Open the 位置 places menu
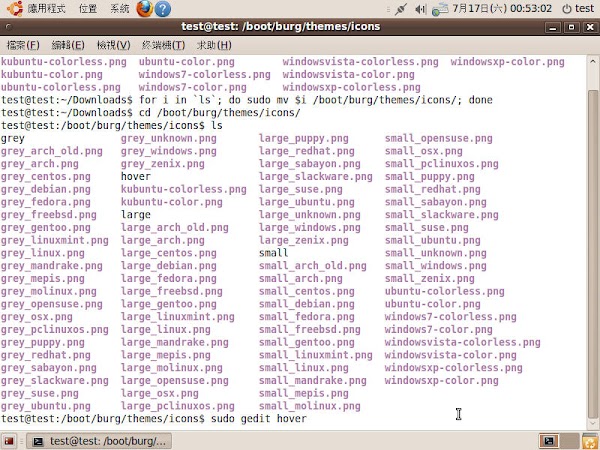The width and height of the screenshot is (600, 450). click(x=88, y=8)
